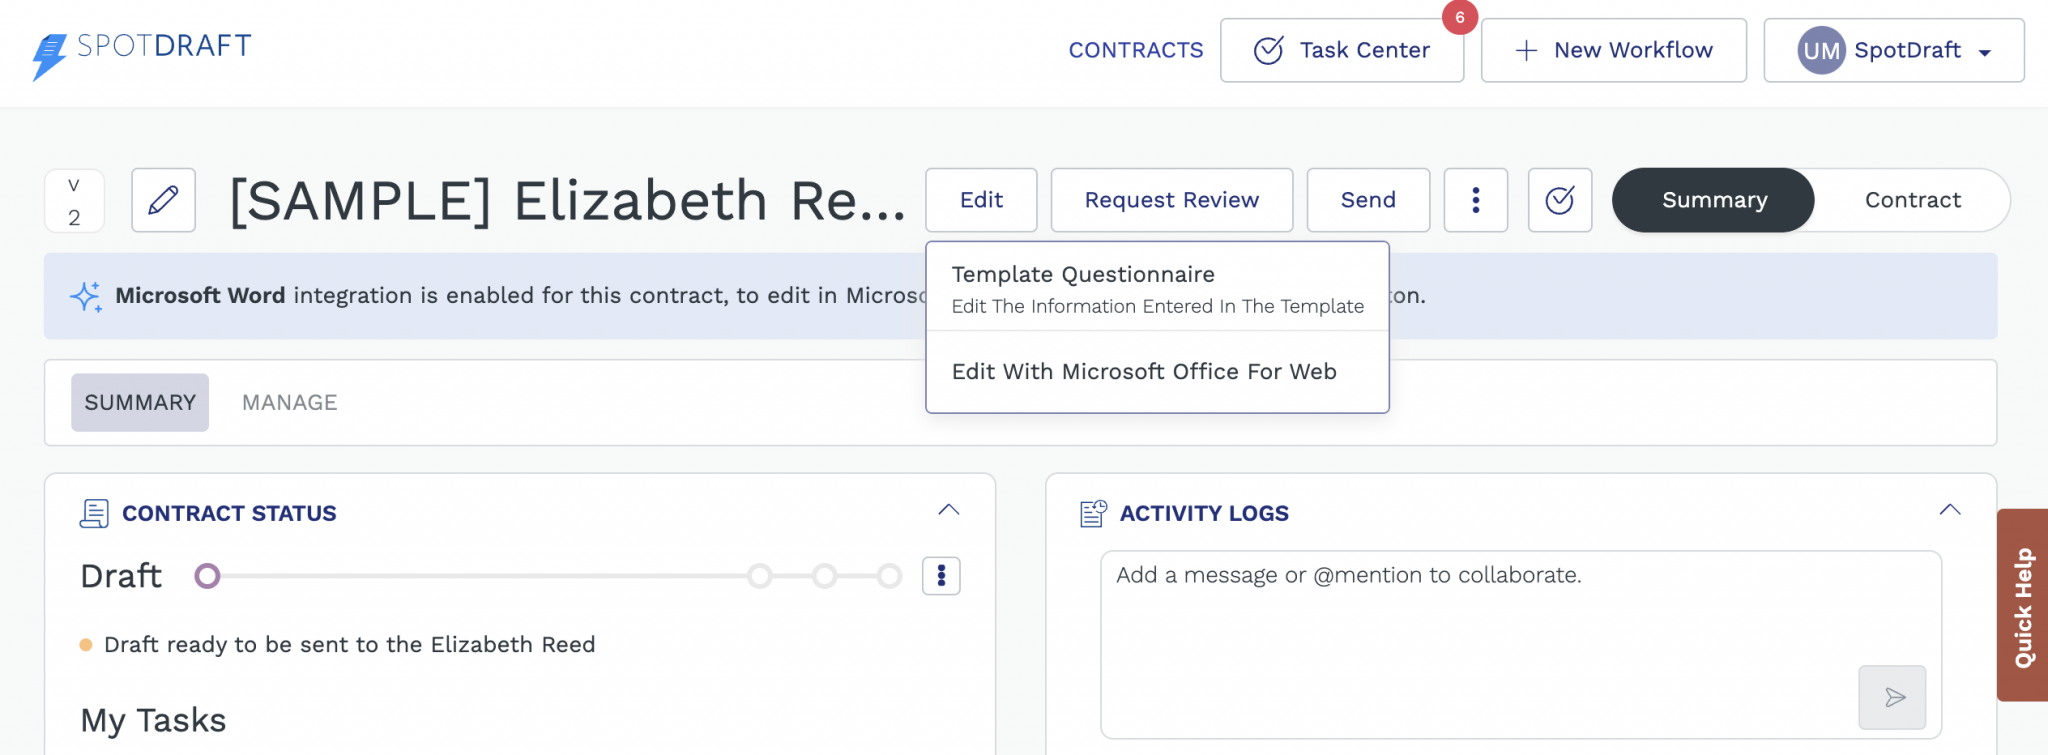Click the Send button
2048x755 pixels.
(x=1368, y=200)
